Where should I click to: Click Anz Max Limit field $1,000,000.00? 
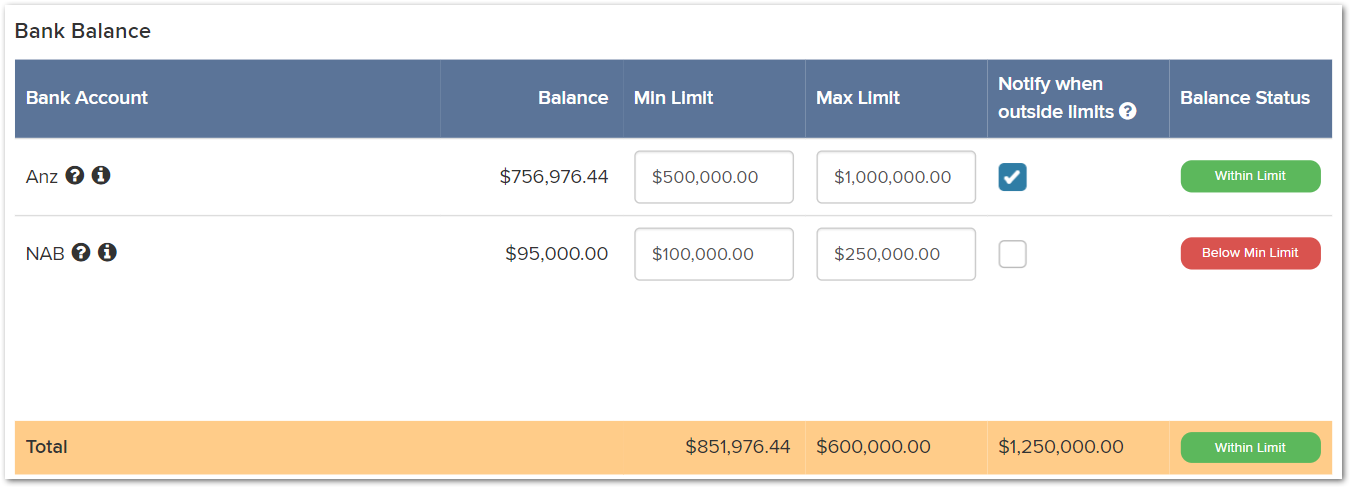(896, 177)
